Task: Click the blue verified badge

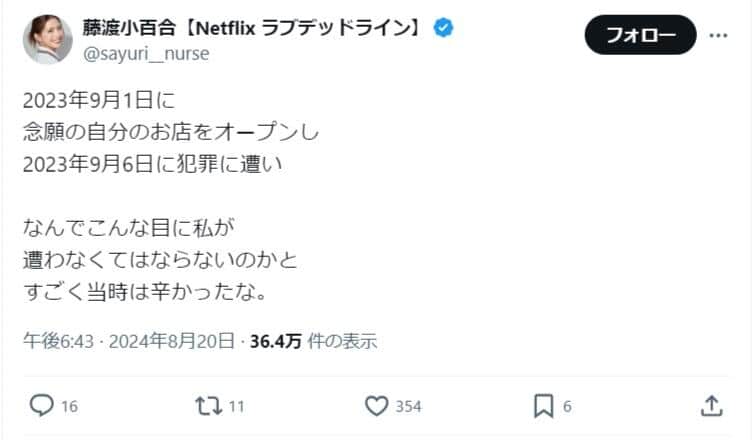Action: (443, 28)
